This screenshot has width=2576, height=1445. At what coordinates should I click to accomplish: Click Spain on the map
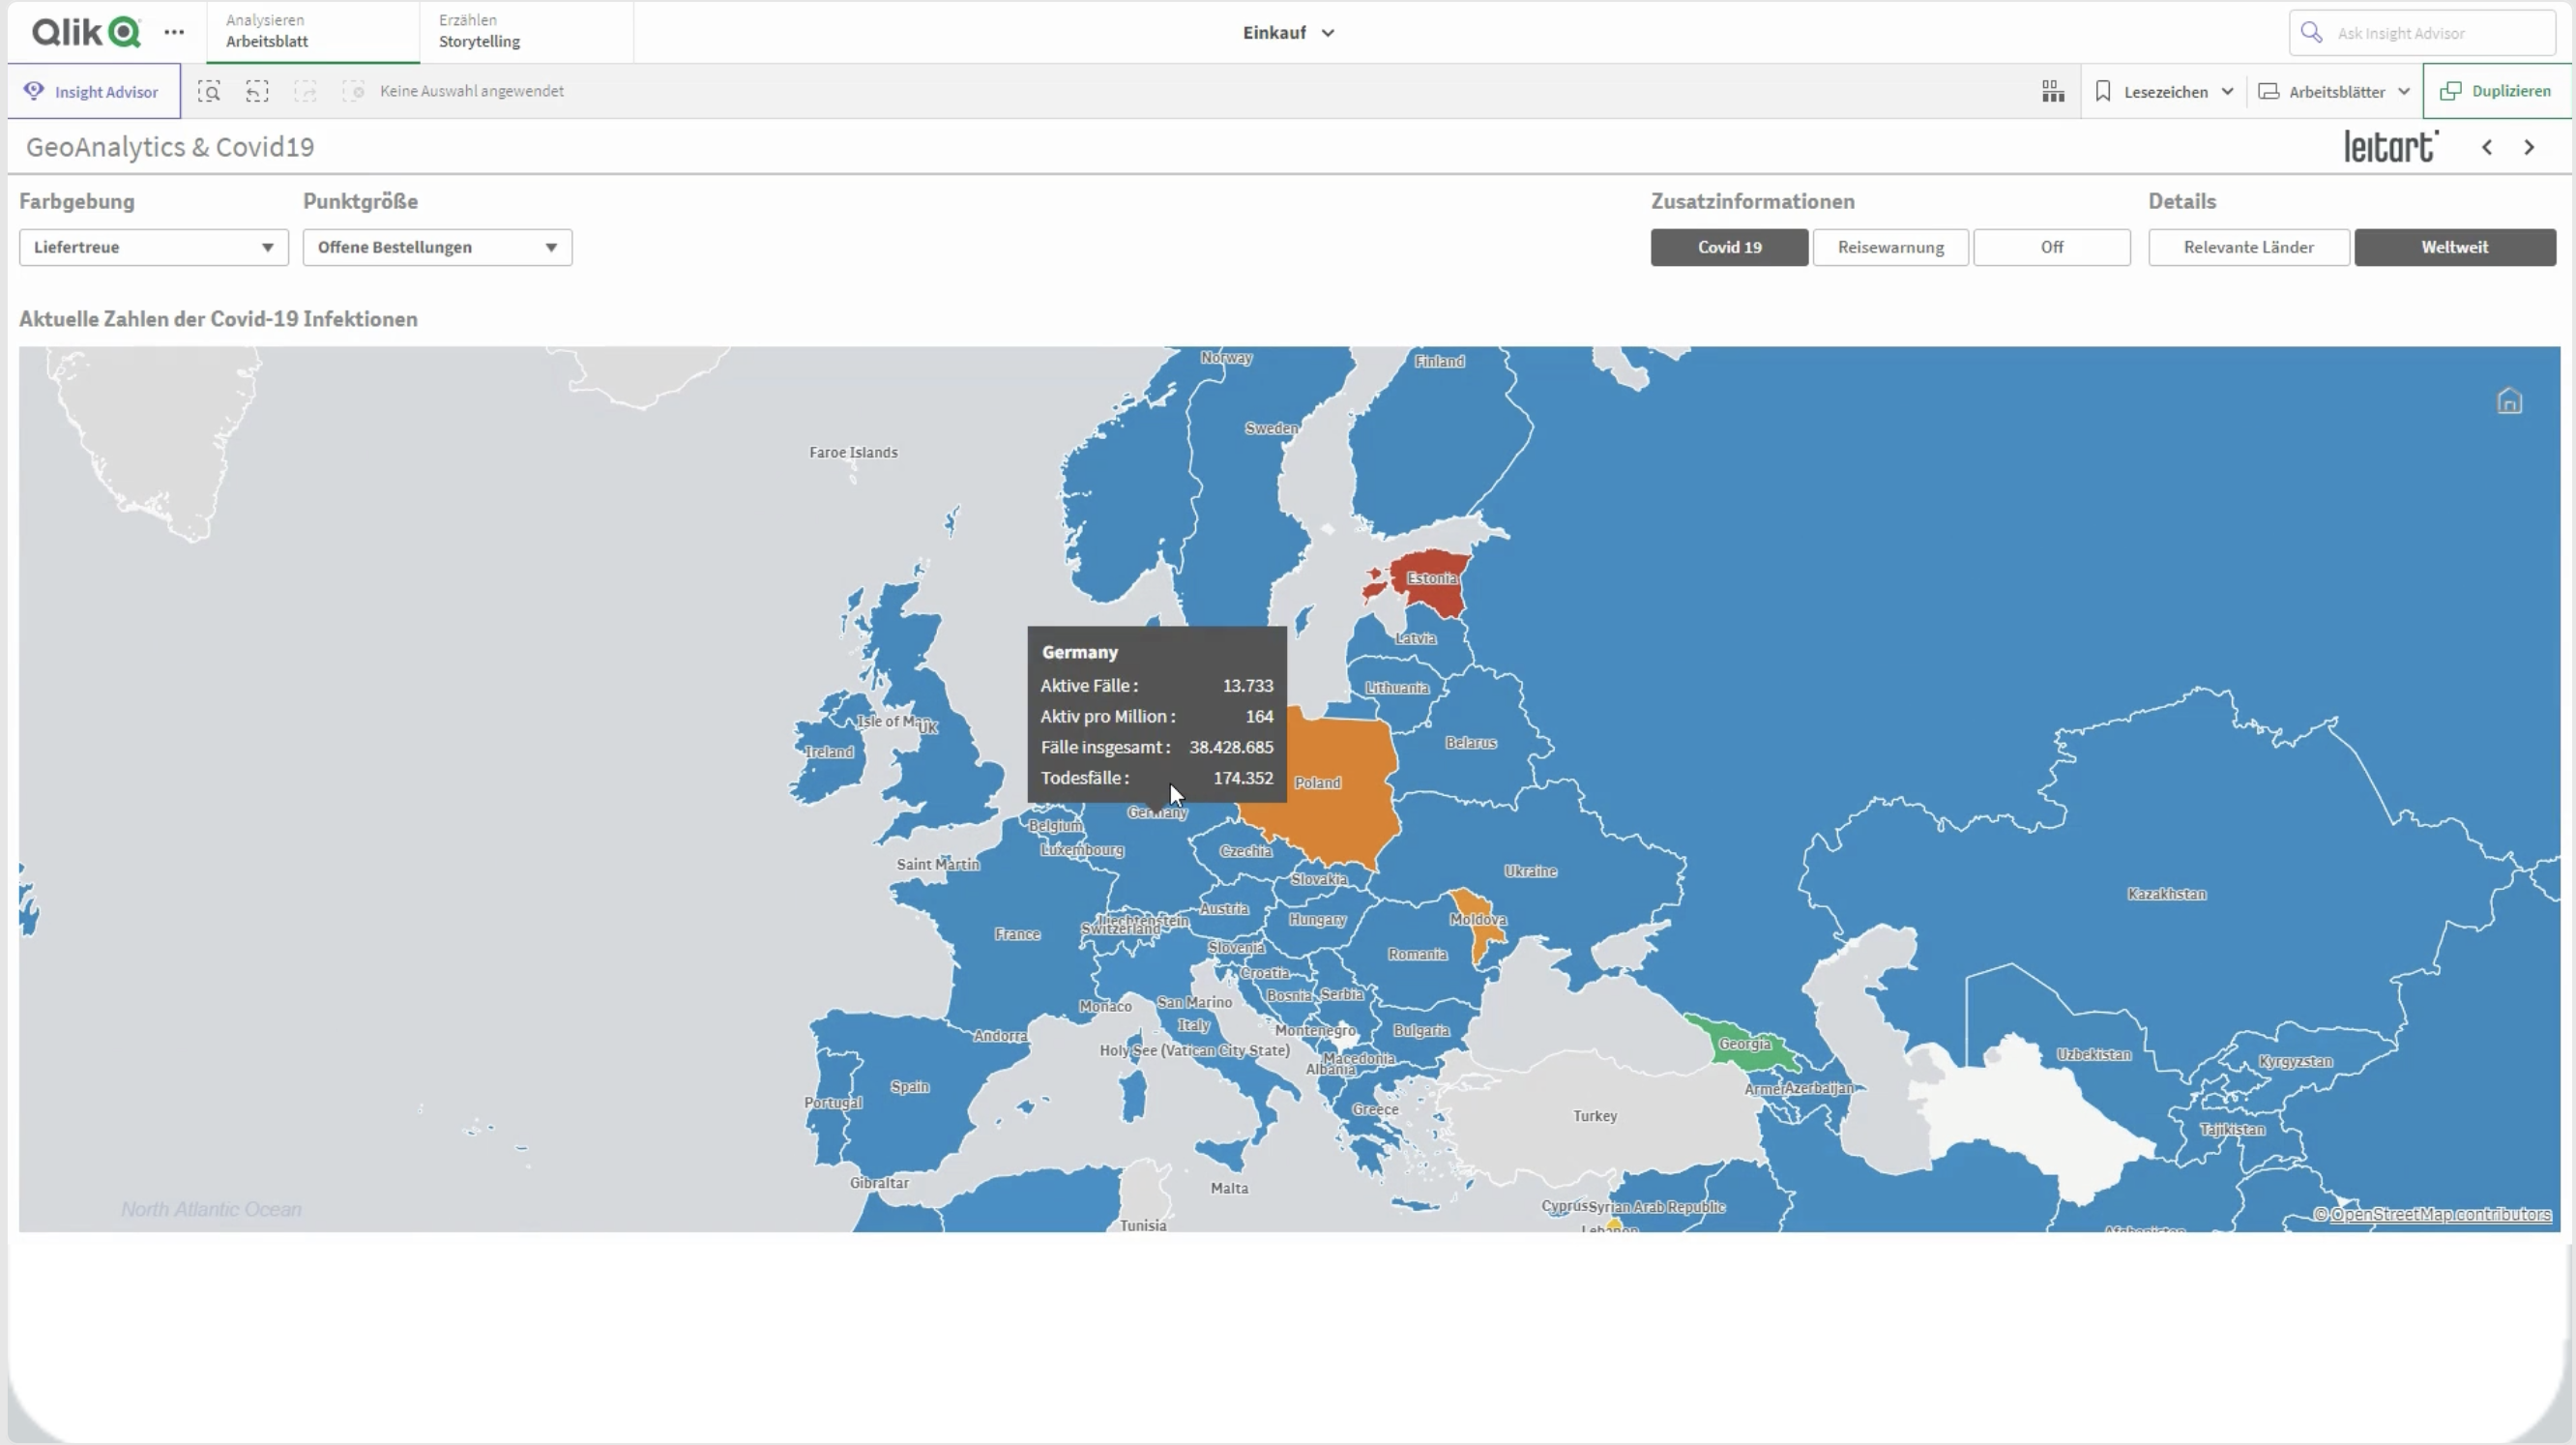909,1087
